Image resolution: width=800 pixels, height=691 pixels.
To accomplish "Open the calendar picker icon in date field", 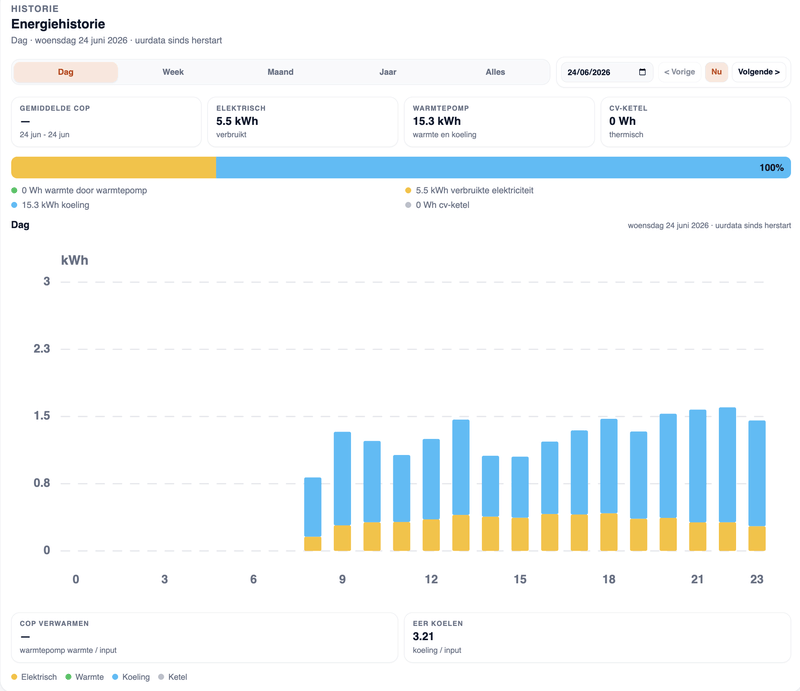I will click(x=642, y=72).
